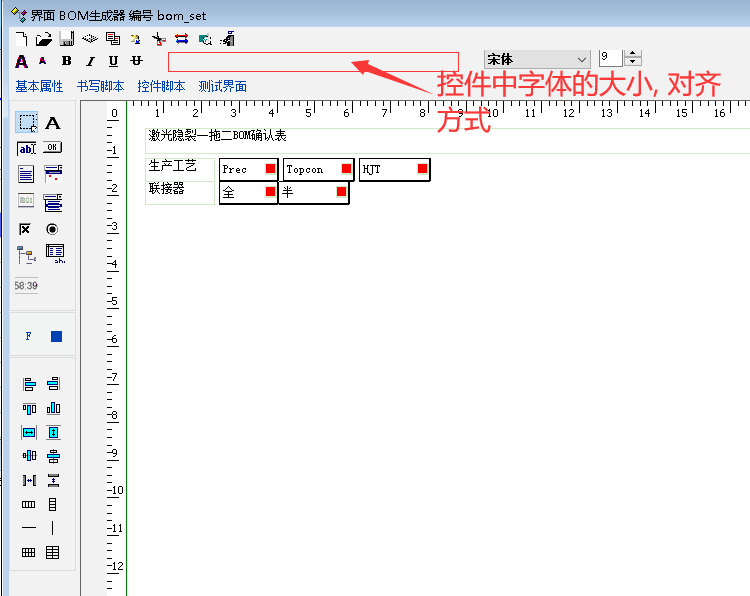Click the scissors cut icon
This screenshot has width=750, height=596.
click(158, 39)
